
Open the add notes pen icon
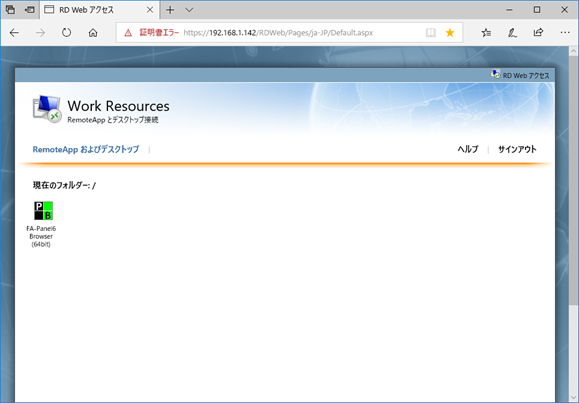point(512,33)
